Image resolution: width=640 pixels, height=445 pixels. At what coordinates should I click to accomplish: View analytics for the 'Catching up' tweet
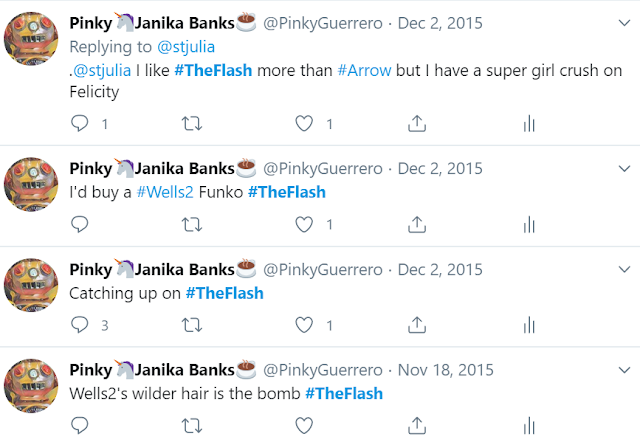click(x=529, y=325)
